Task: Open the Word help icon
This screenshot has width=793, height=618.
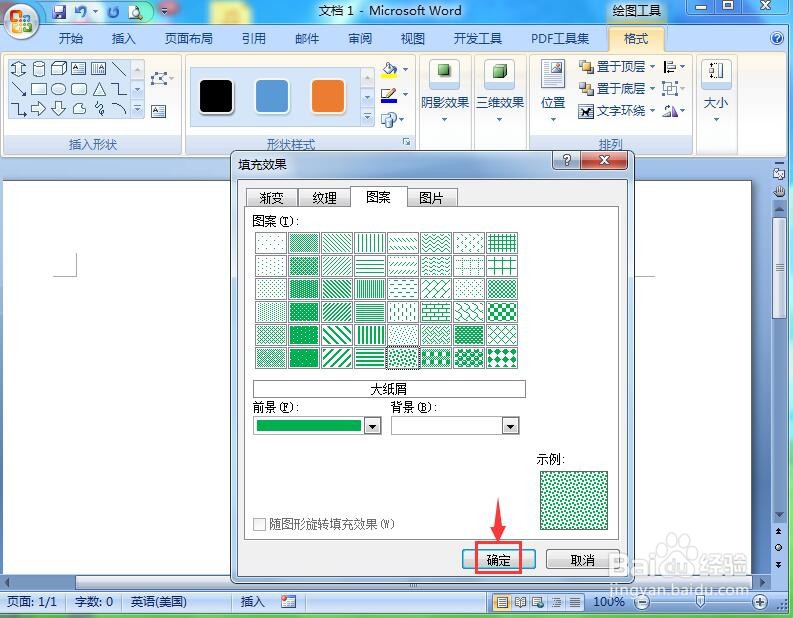Action: (777, 38)
